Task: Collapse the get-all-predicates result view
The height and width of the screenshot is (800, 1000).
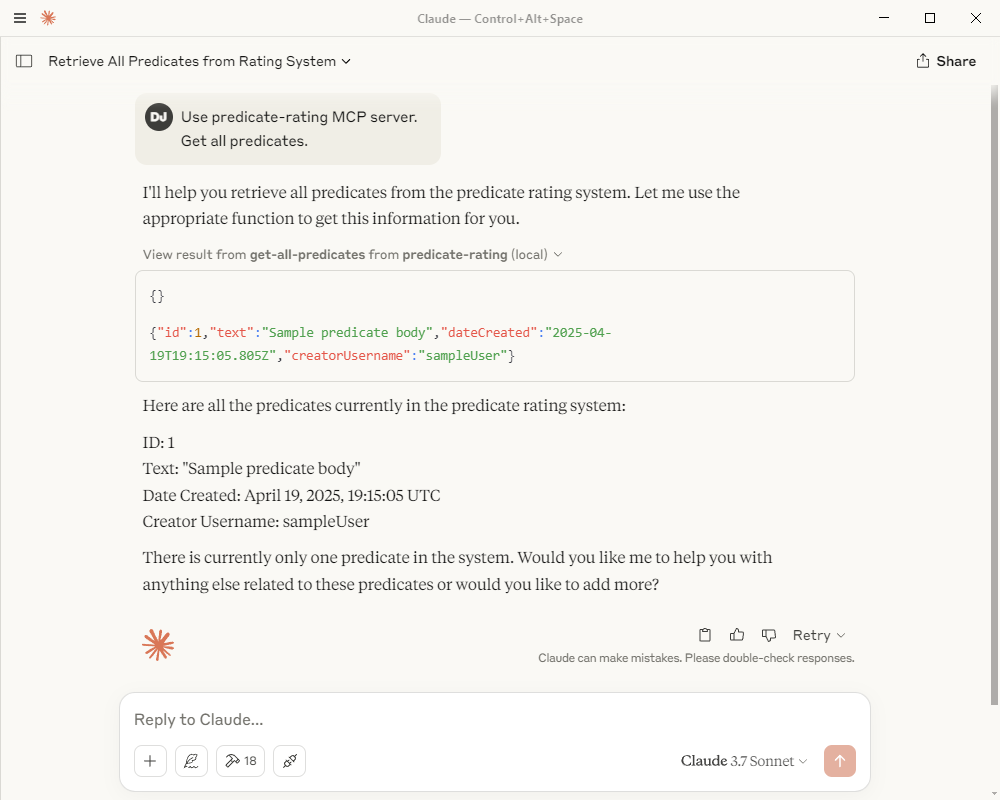Action: pos(353,255)
